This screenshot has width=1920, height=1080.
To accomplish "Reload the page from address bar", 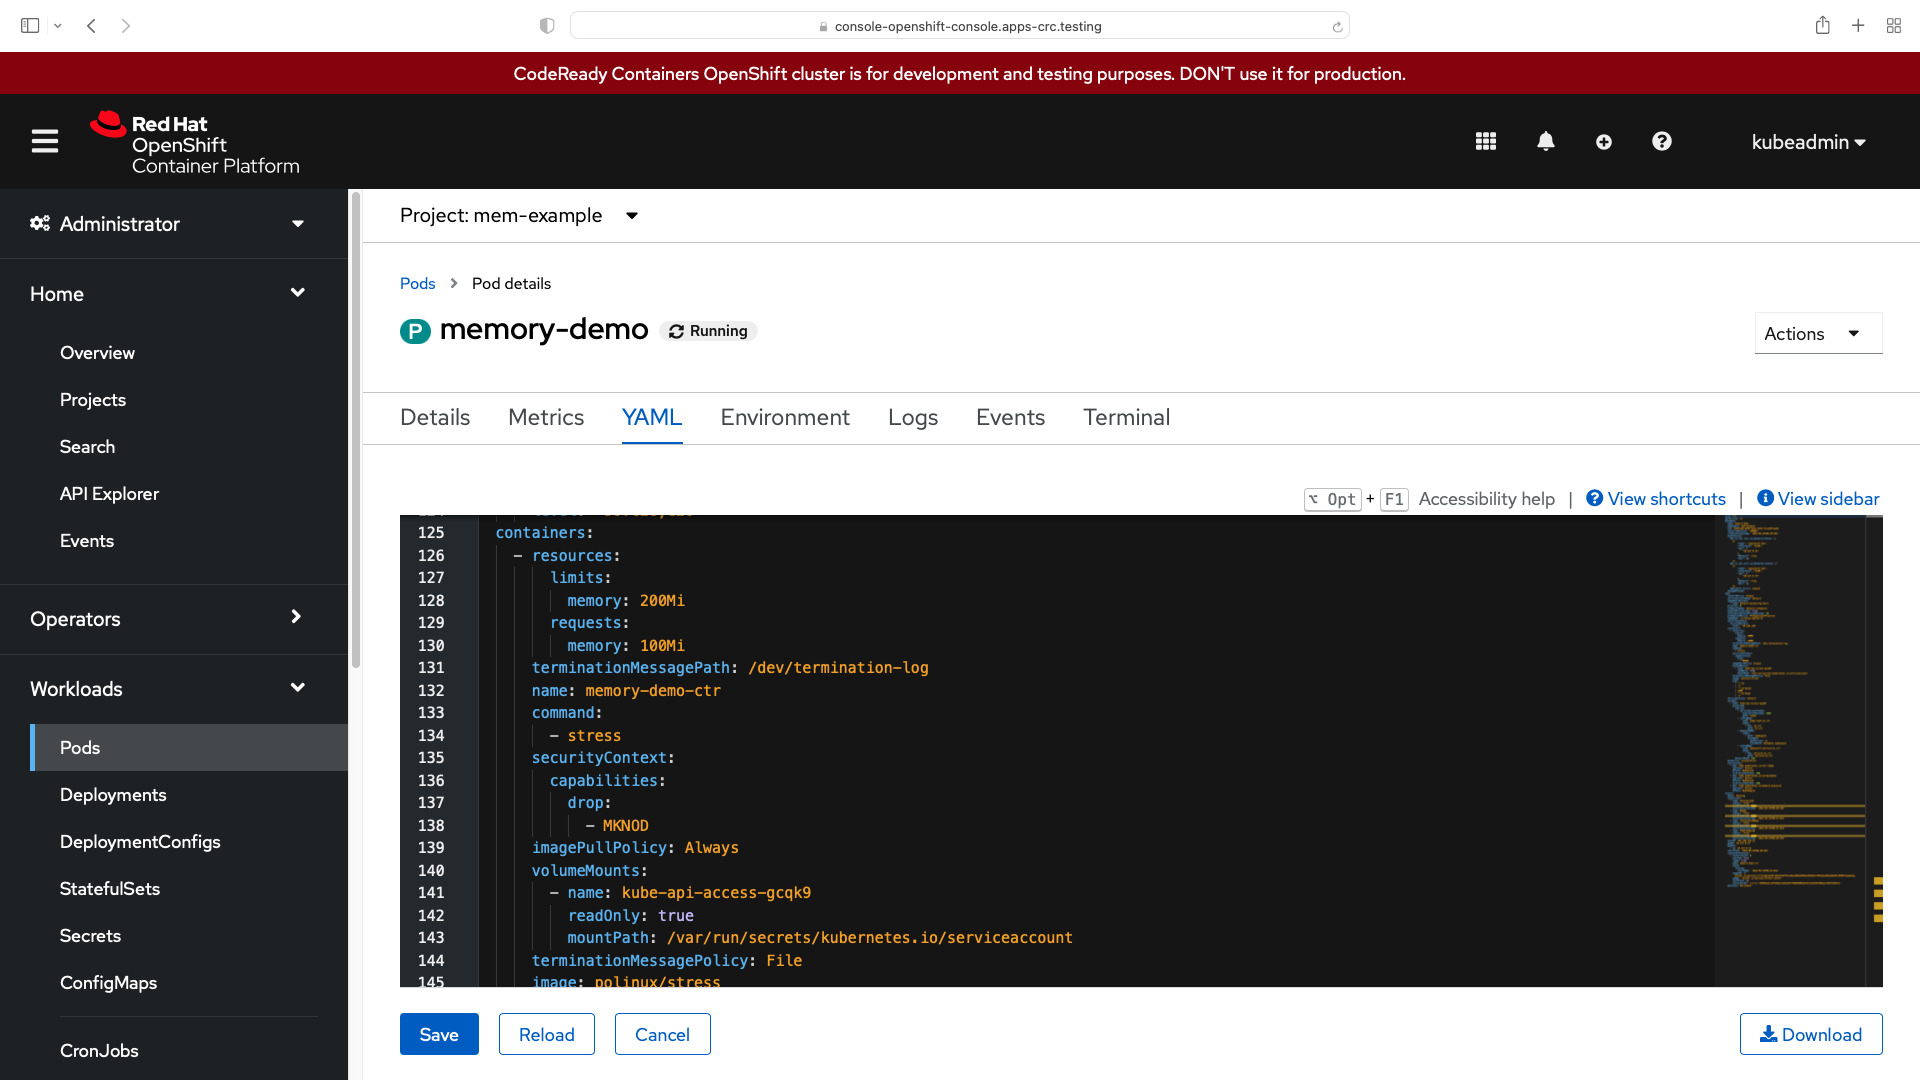I will pos(1337,27).
